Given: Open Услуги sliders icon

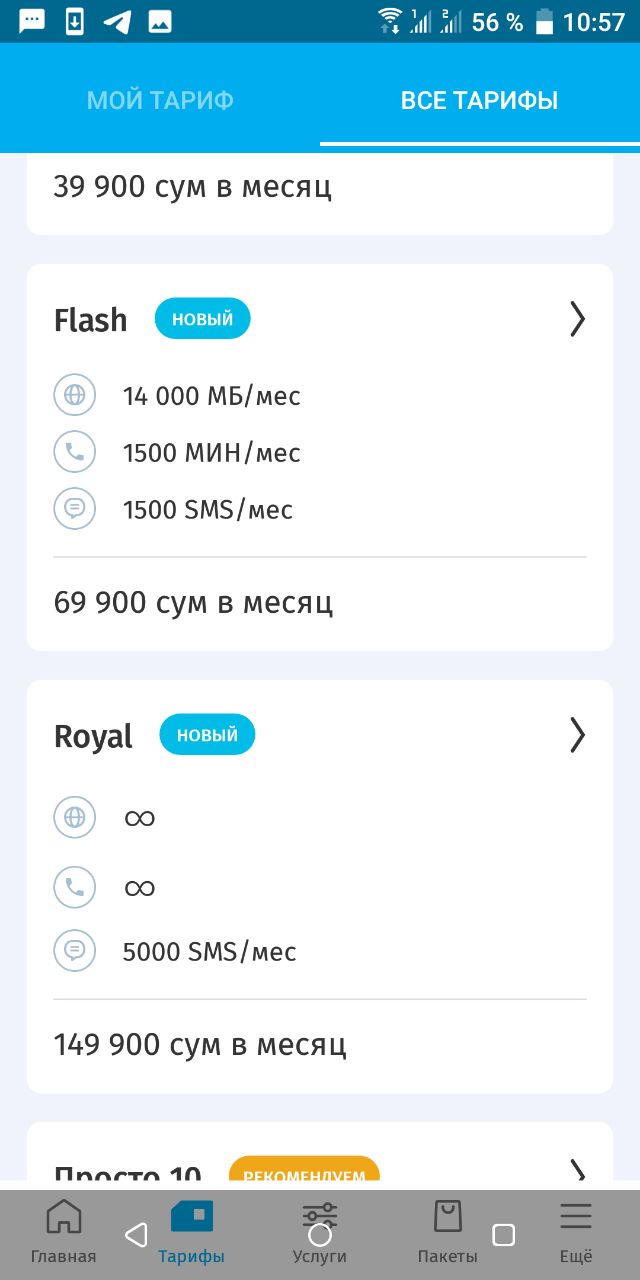Looking at the screenshot, I should coord(320,1217).
